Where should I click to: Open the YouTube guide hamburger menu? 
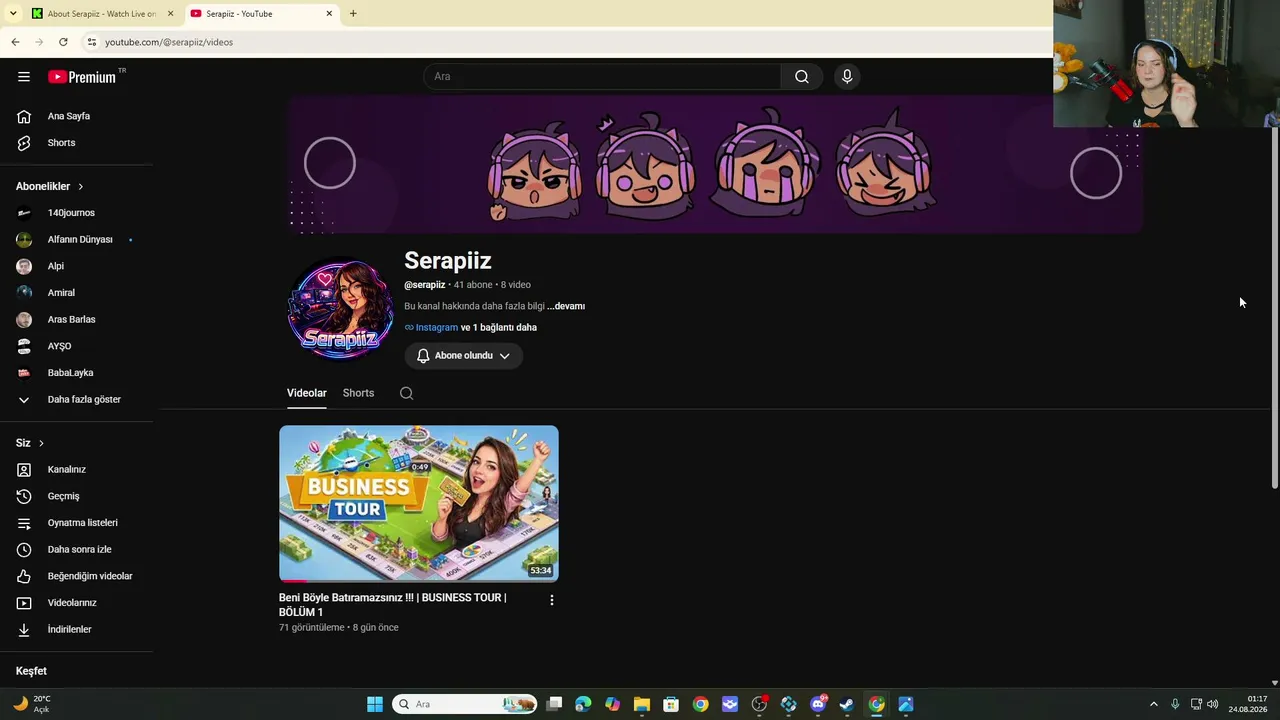[x=24, y=77]
